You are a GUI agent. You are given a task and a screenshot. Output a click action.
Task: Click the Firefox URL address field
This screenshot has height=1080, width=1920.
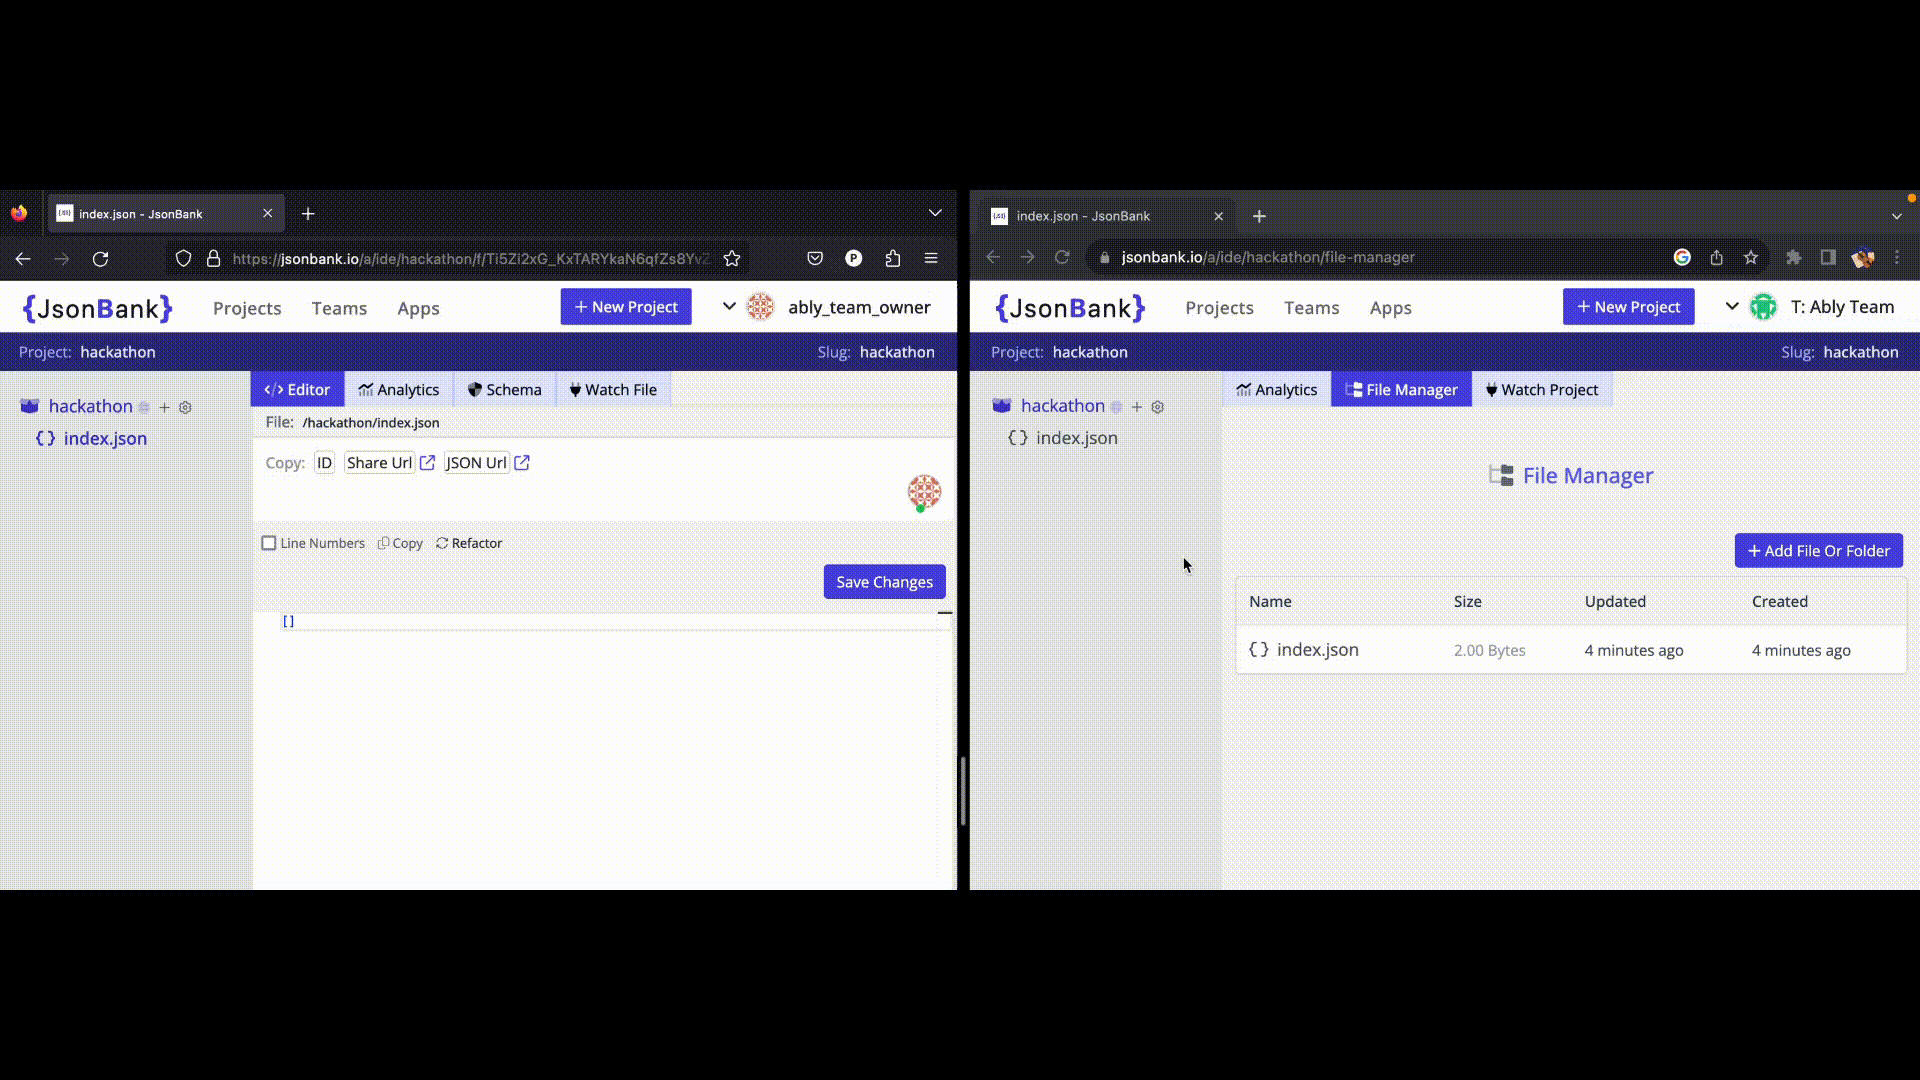[470, 259]
